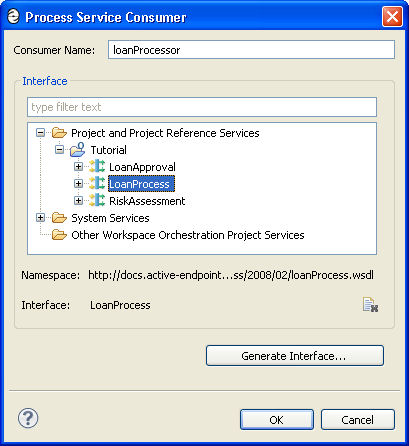The image size is (409, 446).
Task: Click the Generate Interface button
Action: click(x=295, y=356)
